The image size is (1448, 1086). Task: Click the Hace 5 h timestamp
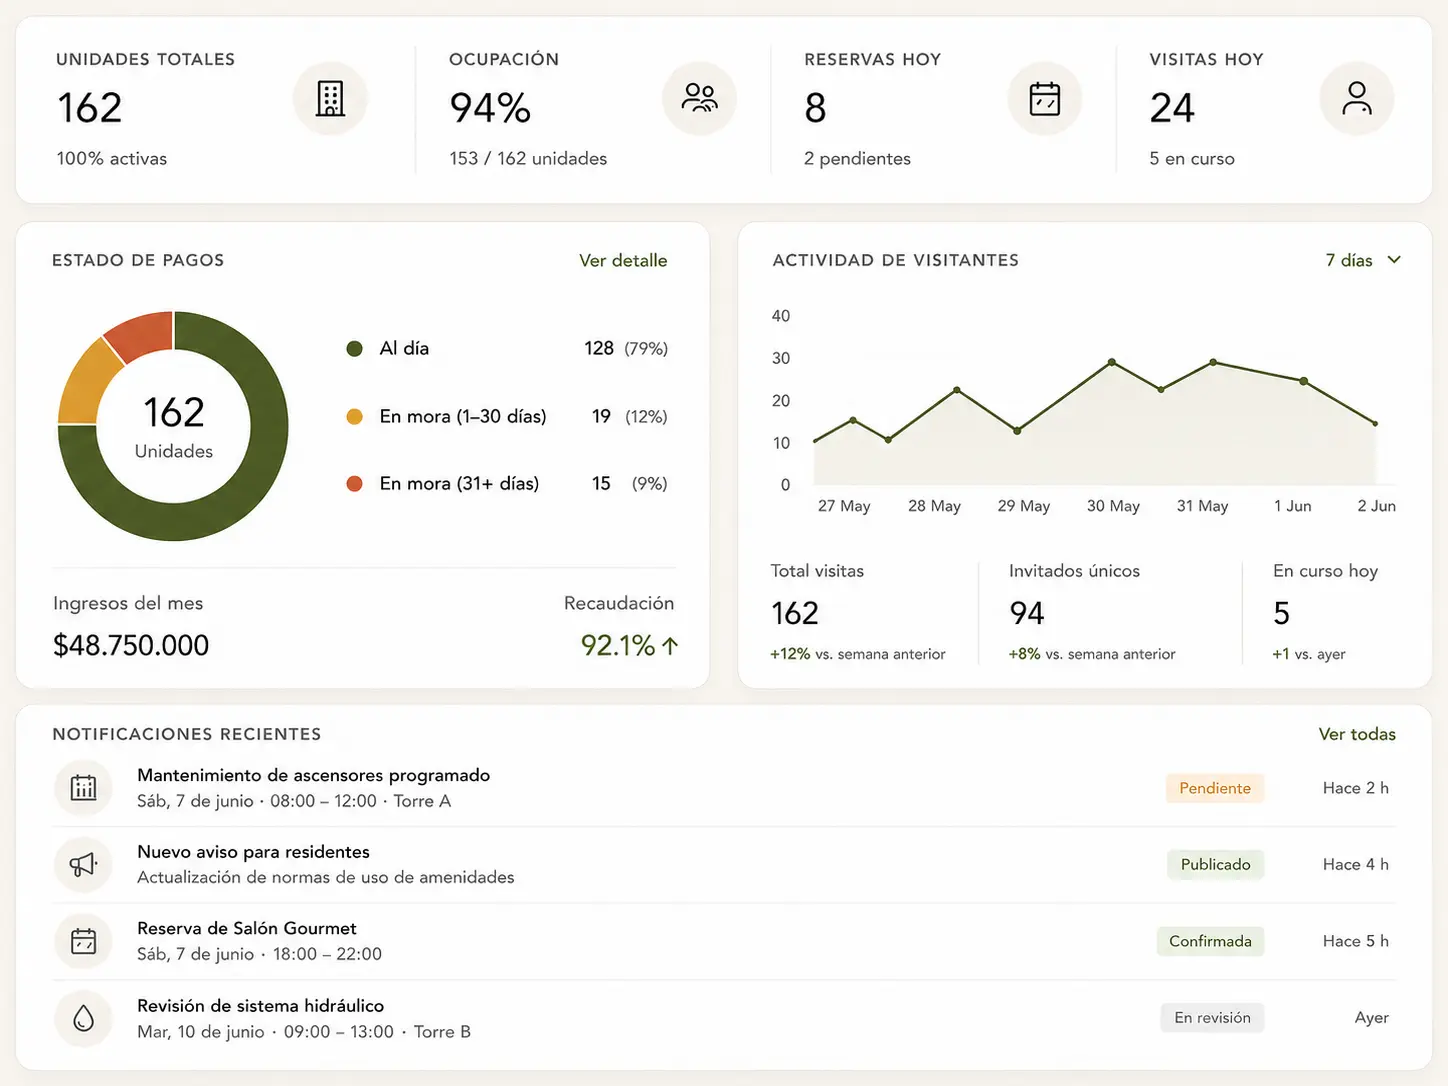click(x=1356, y=941)
